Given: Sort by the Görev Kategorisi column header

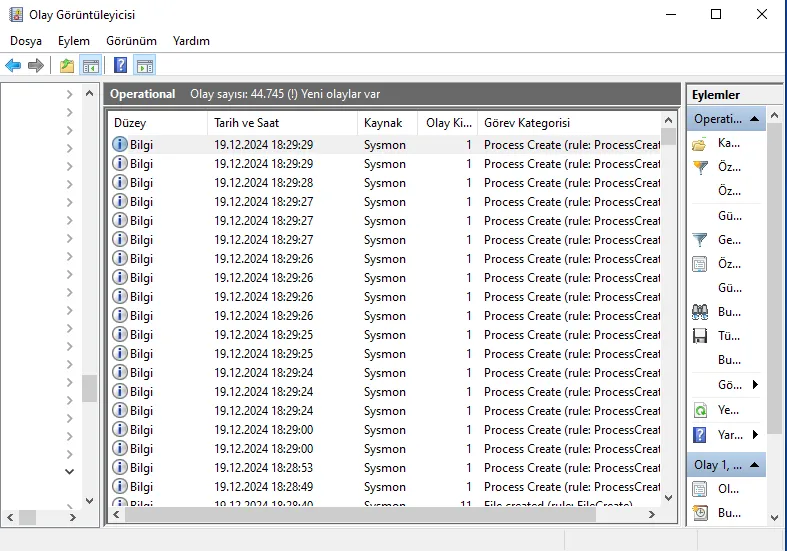Looking at the screenshot, I should pos(569,123).
